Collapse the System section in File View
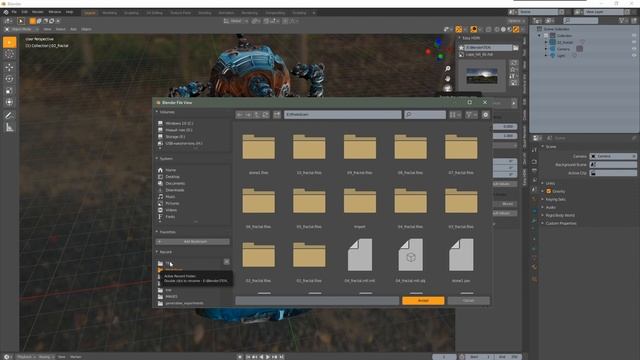 point(157,158)
